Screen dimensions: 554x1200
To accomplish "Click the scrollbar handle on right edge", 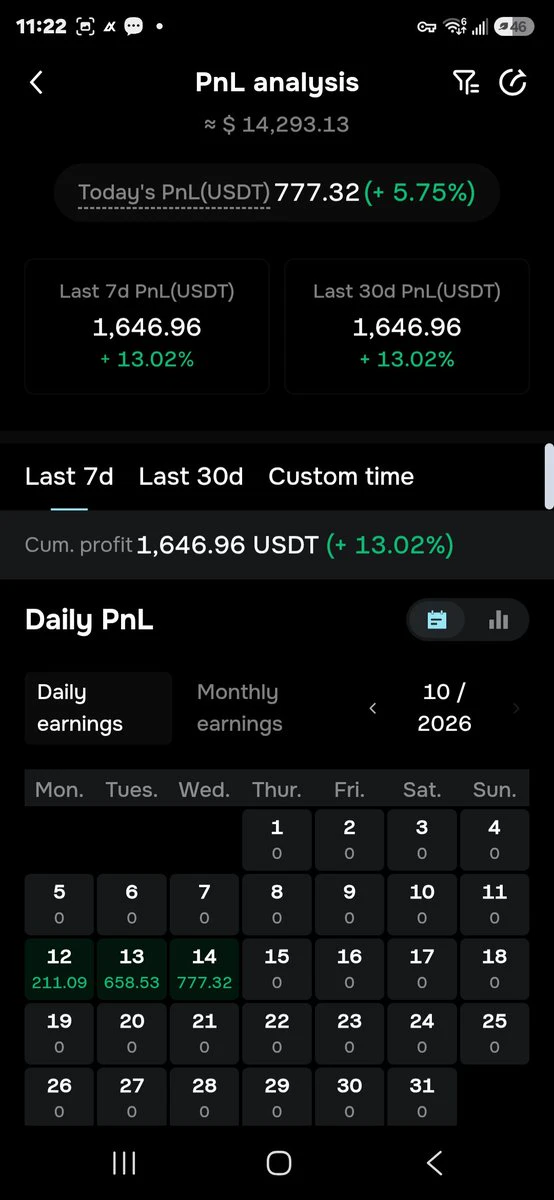I will [548, 477].
